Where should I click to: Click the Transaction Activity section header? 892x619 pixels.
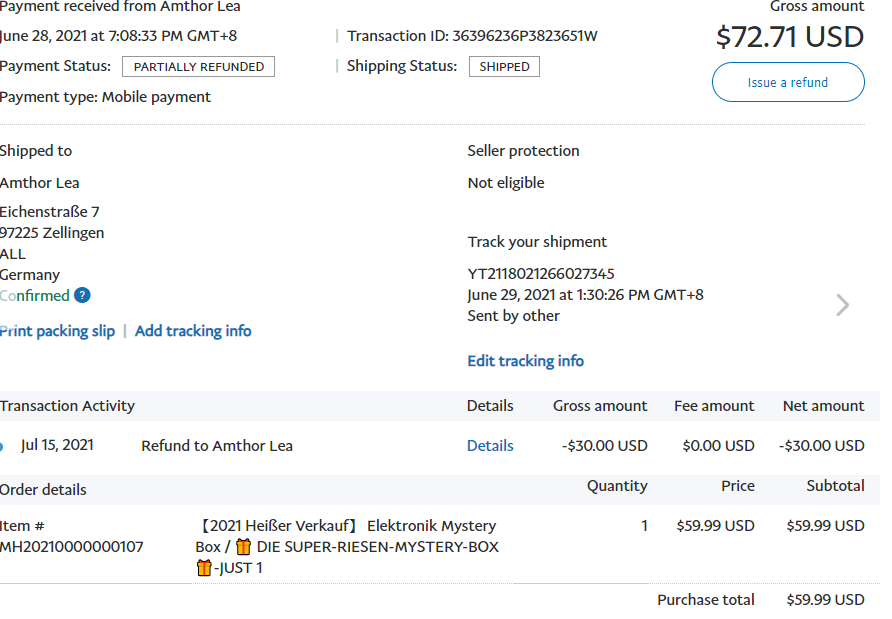(68, 406)
